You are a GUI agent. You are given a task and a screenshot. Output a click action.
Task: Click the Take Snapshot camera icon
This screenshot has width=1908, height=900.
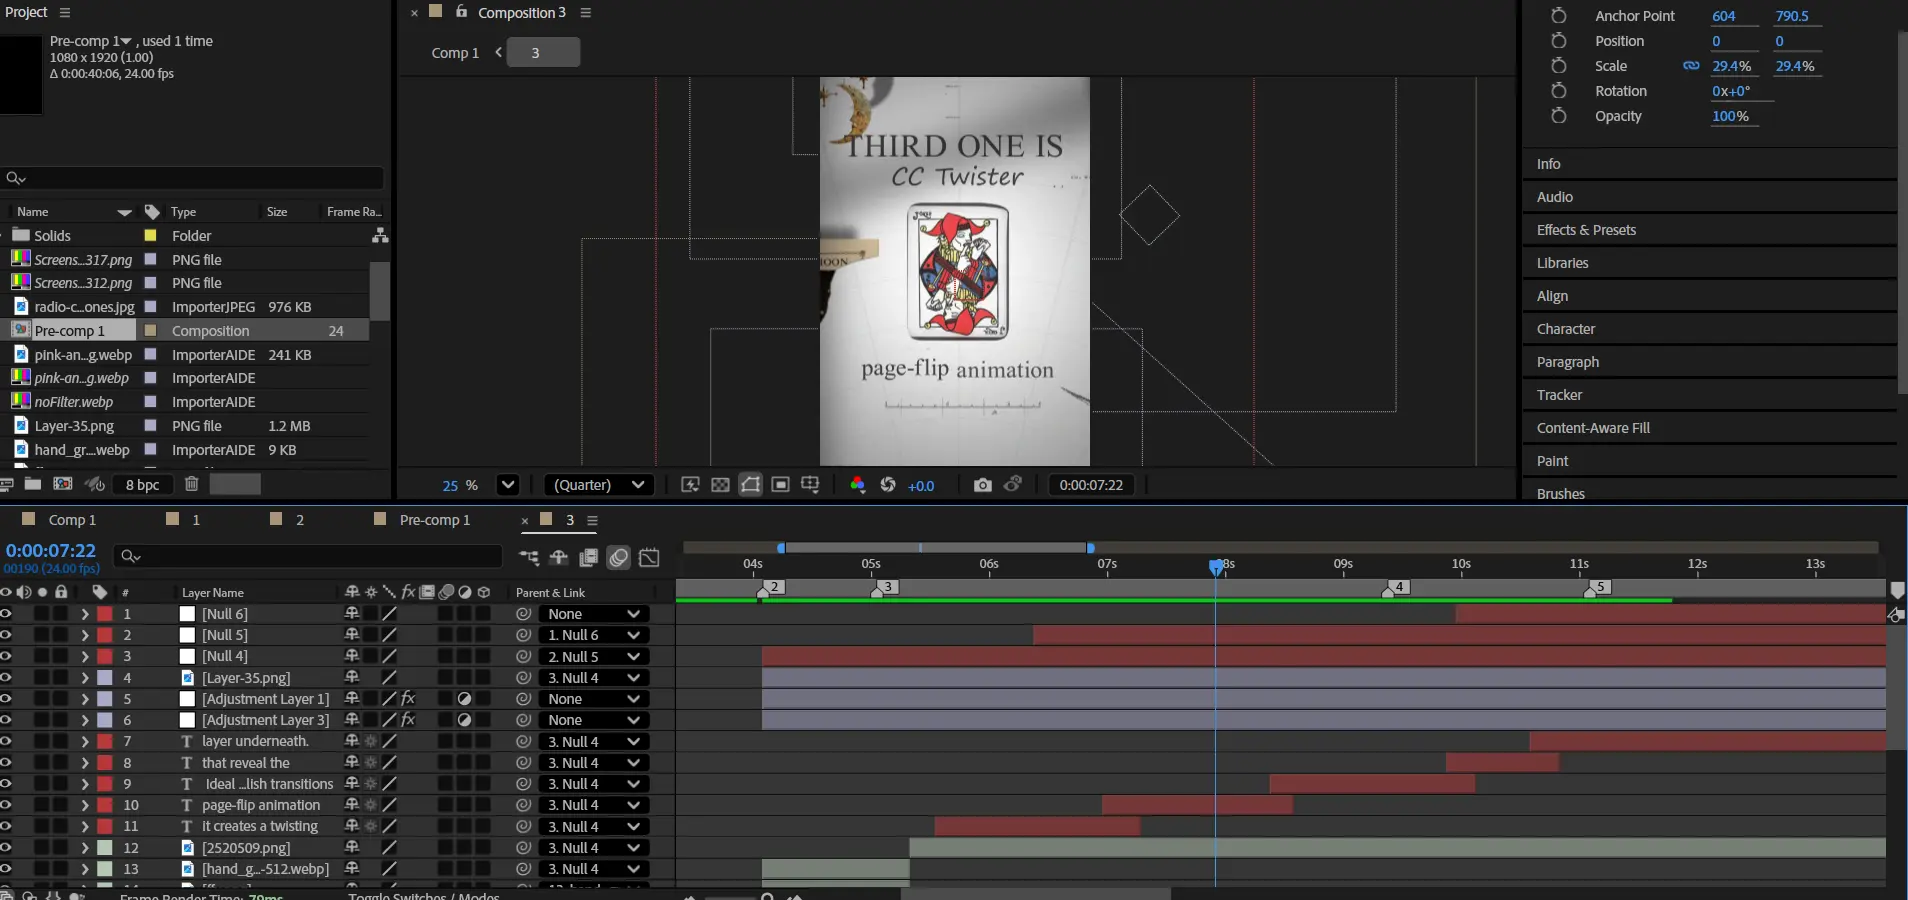pos(982,485)
